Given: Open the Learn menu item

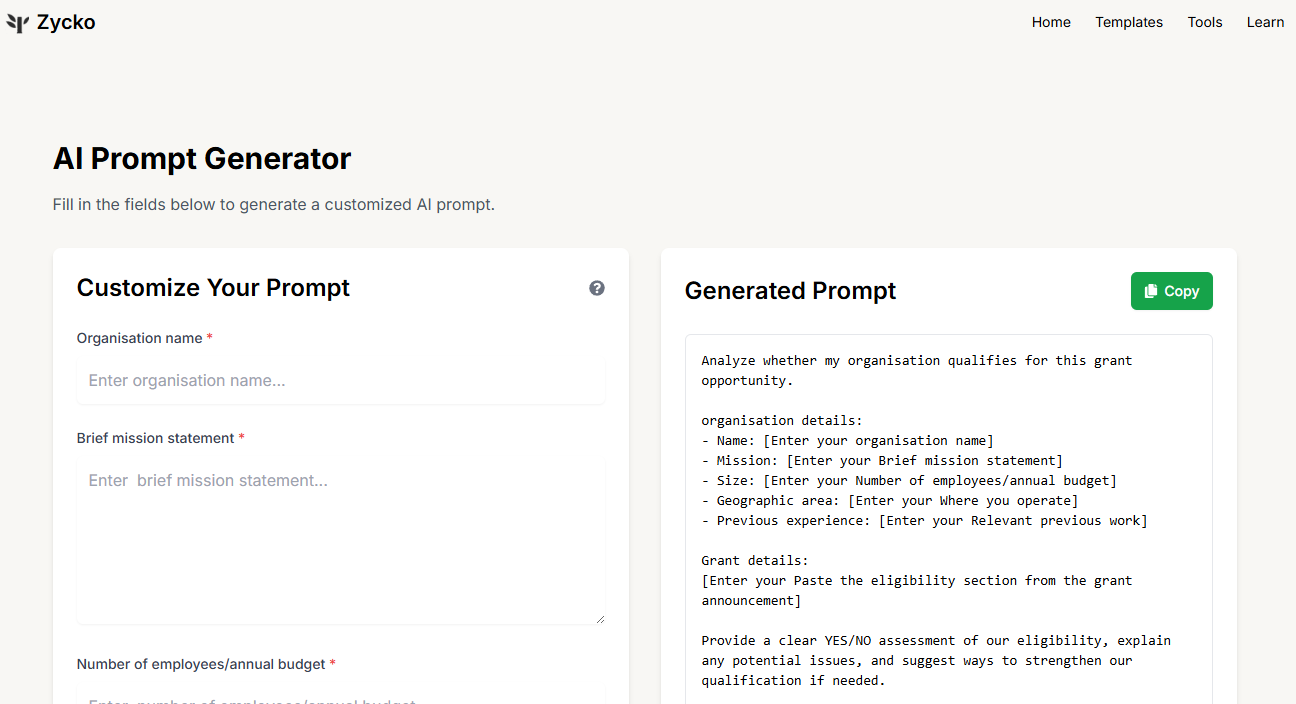Looking at the screenshot, I should pyautogui.click(x=1265, y=22).
